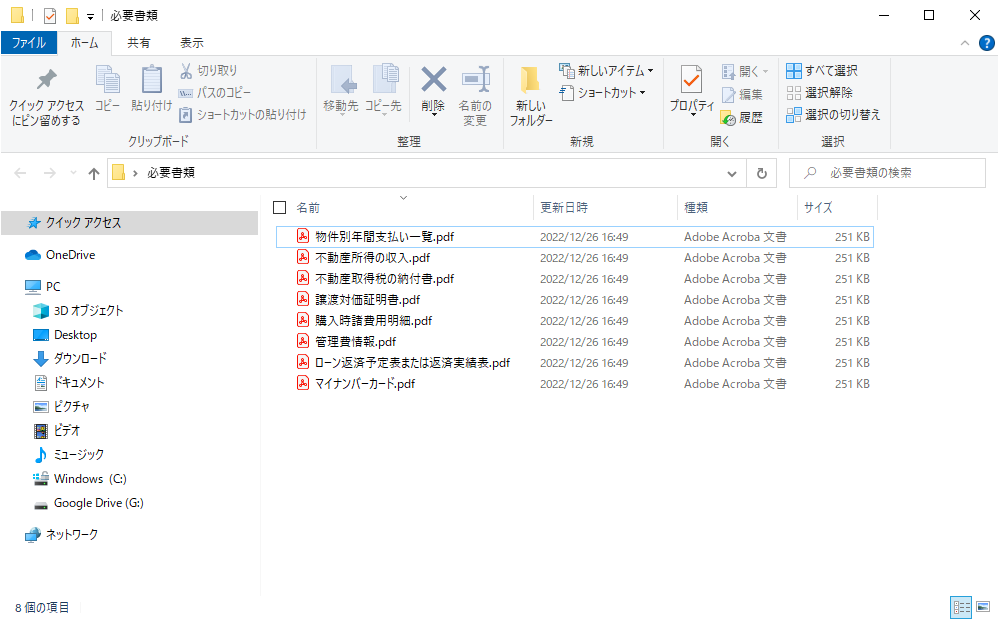Open Explorer Help icon
The image size is (999, 620).
pos(986,43)
